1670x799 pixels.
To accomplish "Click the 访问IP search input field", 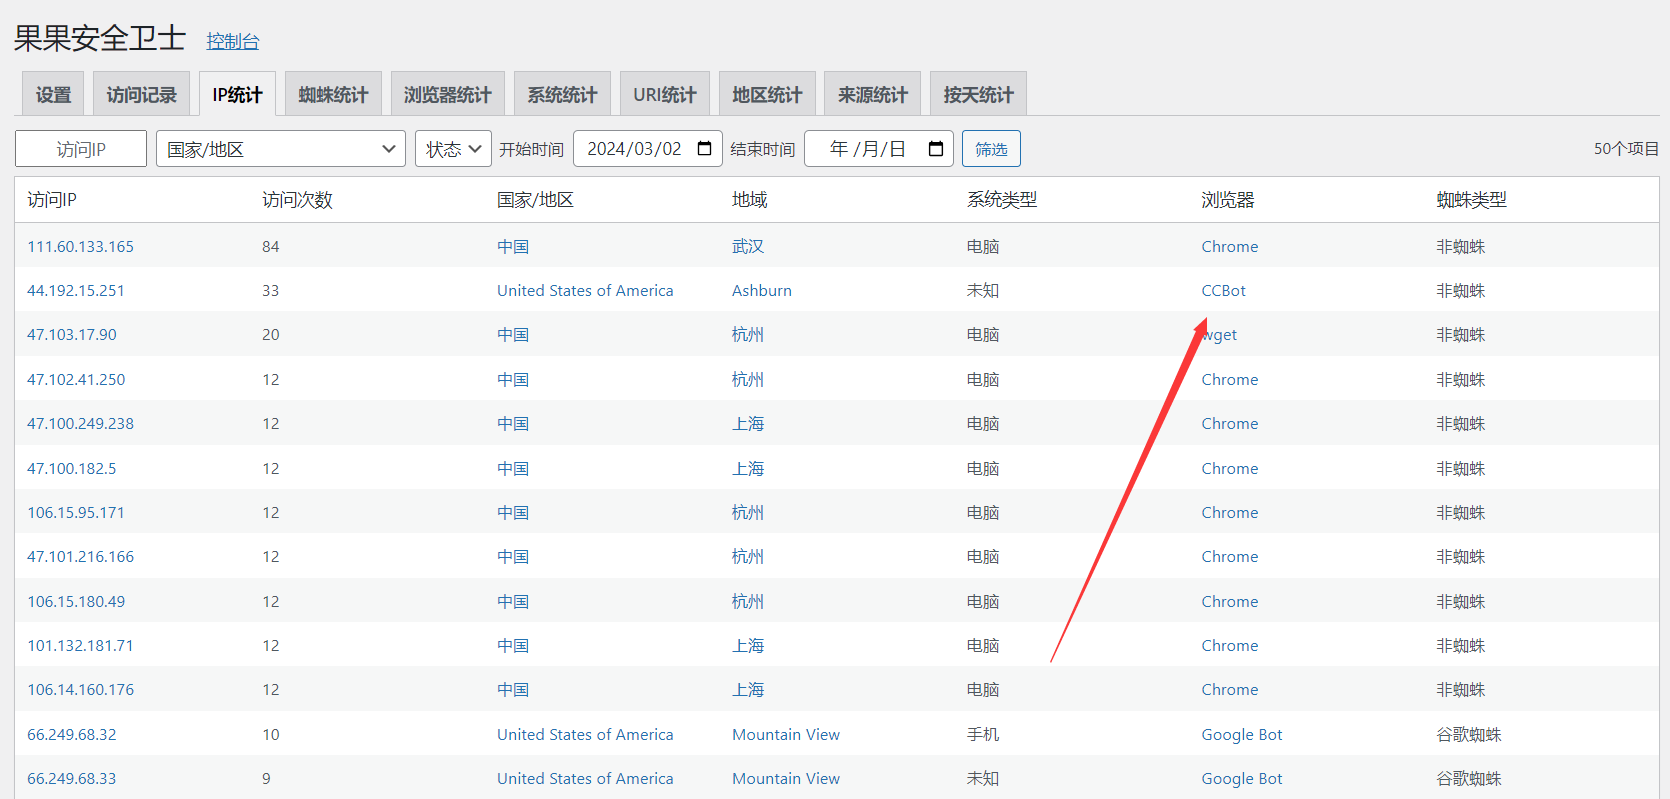I will 81,149.
